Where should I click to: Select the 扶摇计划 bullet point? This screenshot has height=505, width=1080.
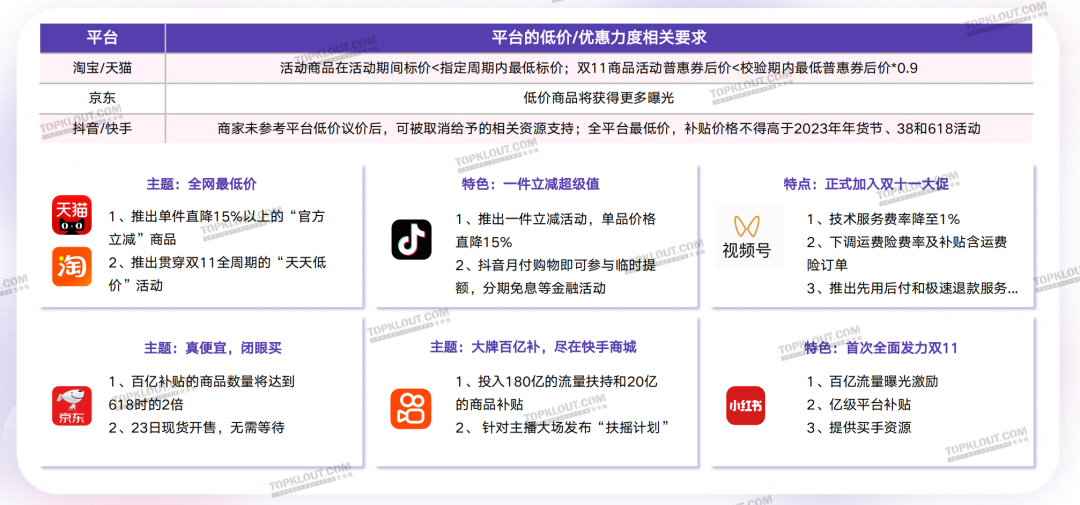(563, 428)
